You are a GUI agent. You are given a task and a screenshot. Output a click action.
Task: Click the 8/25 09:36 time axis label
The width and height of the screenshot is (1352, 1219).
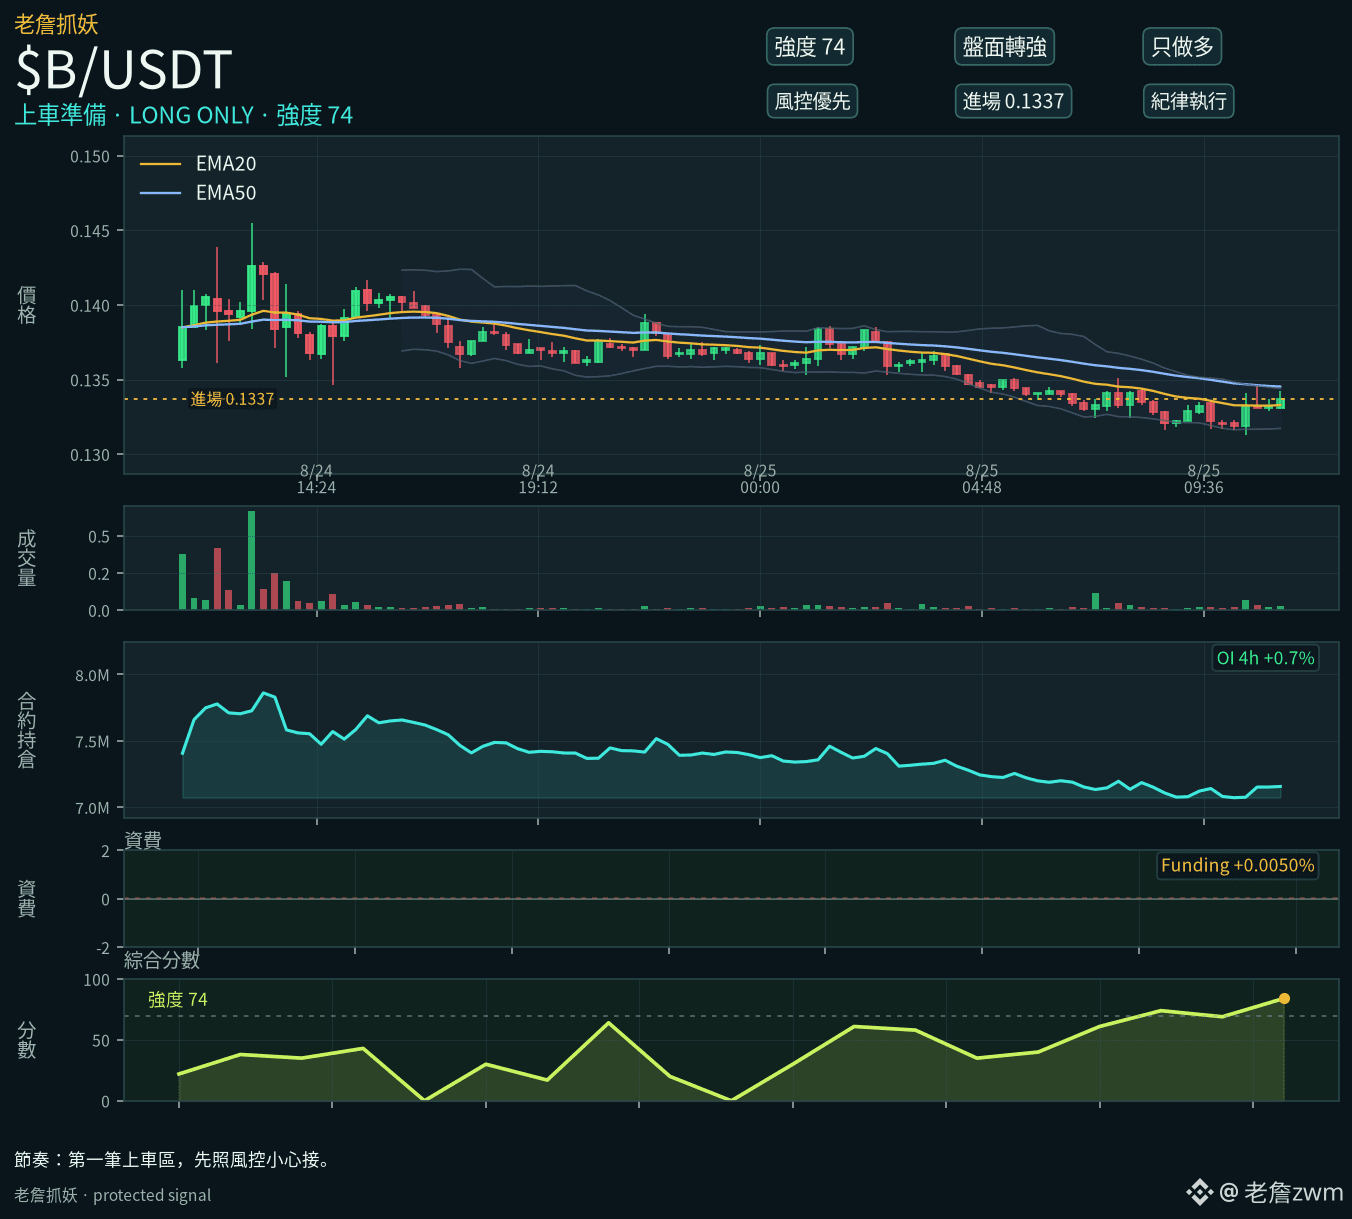pos(1204,479)
